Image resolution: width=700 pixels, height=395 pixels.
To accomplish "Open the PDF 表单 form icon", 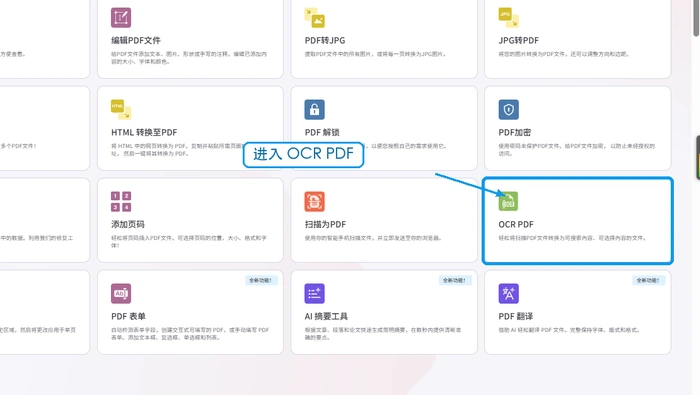I will (x=121, y=293).
